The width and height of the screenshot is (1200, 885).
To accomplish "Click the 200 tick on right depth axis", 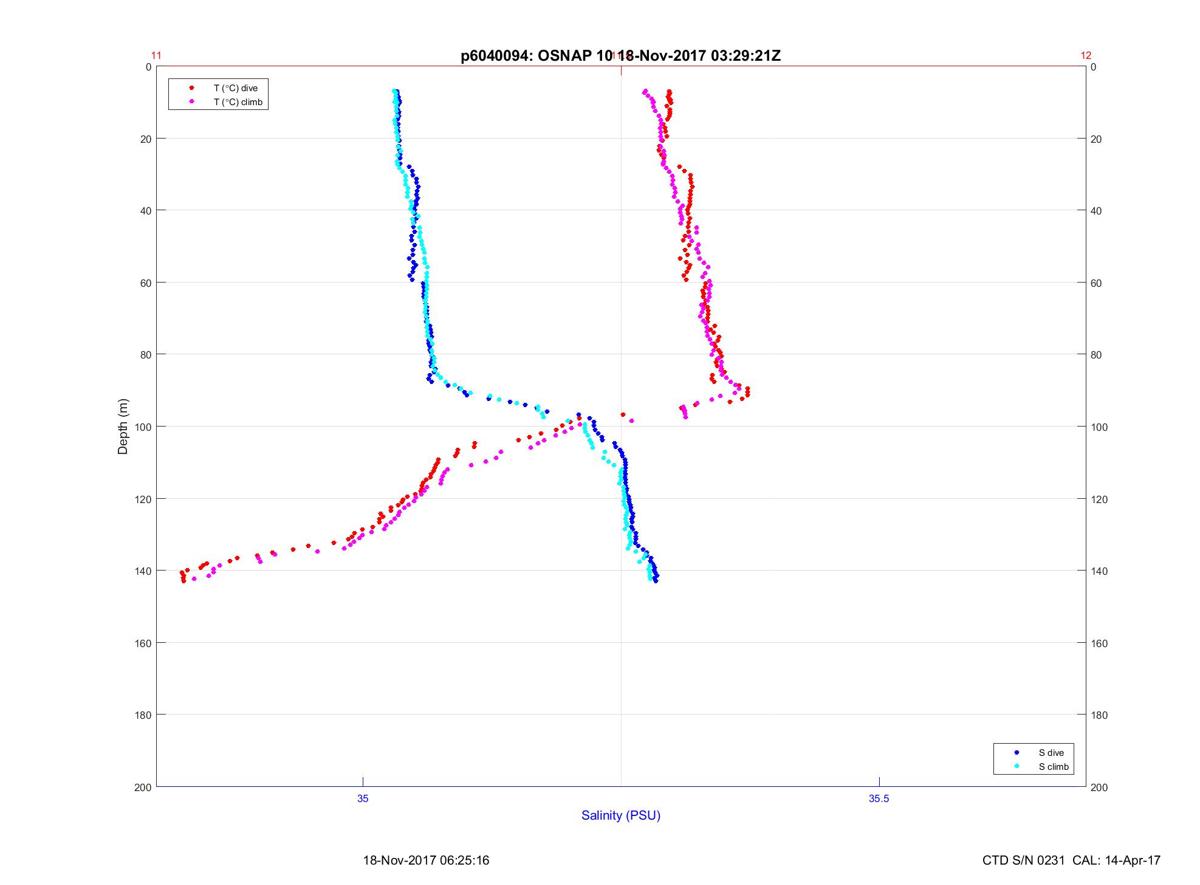I will (1100, 788).
